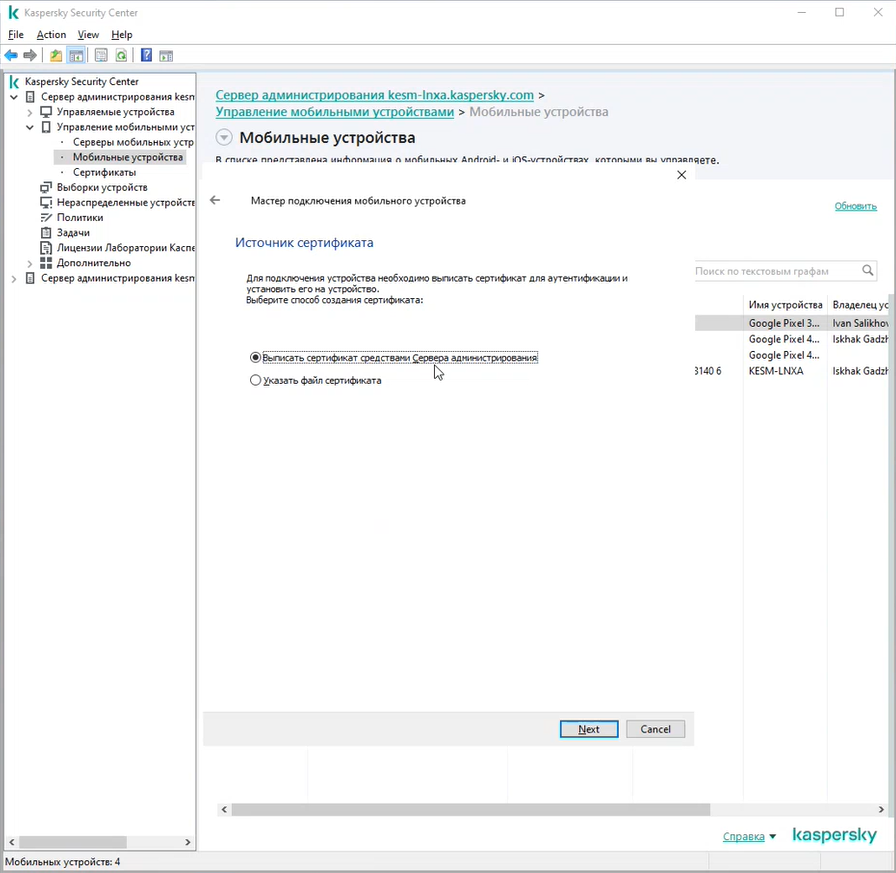Click the Выборки устройств icon
The image size is (896, 873).
click(46, 187)
